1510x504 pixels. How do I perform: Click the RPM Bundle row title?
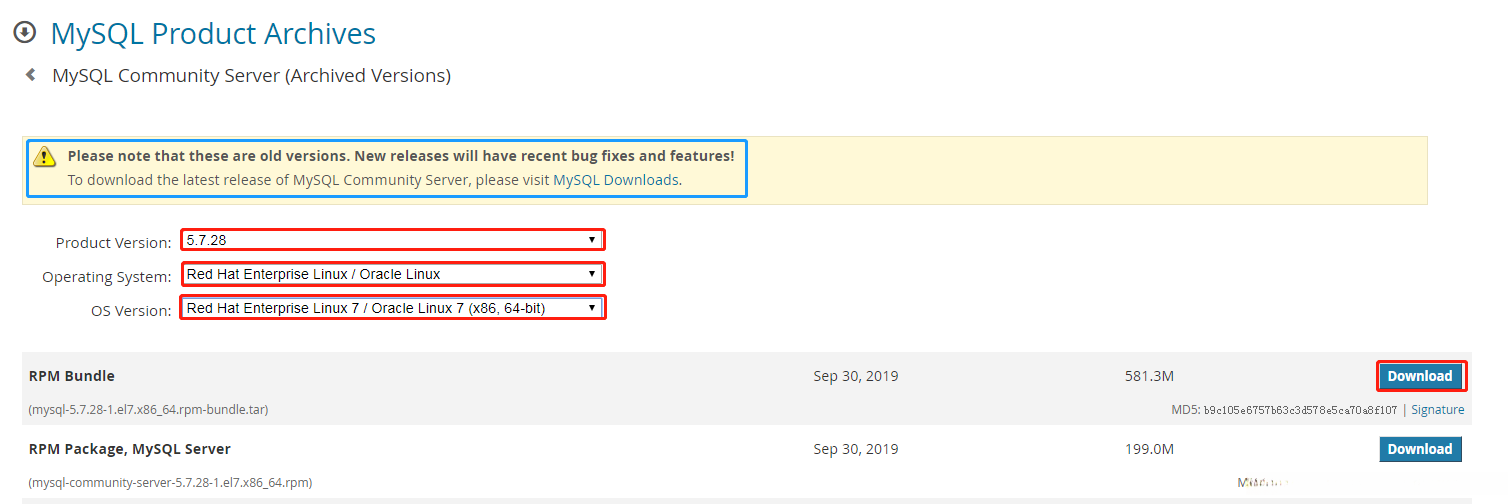coord(72,376)
